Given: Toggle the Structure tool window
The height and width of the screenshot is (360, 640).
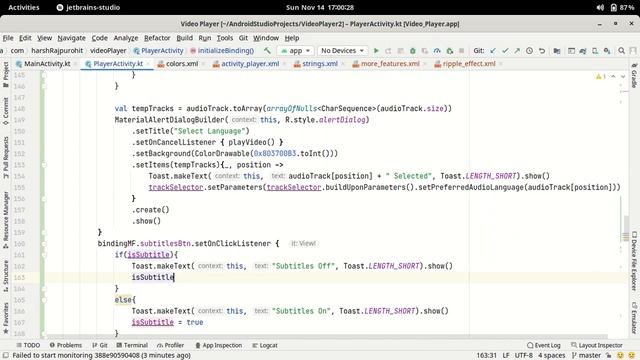Looking at the screenshot, I should (x=6, y=276).
